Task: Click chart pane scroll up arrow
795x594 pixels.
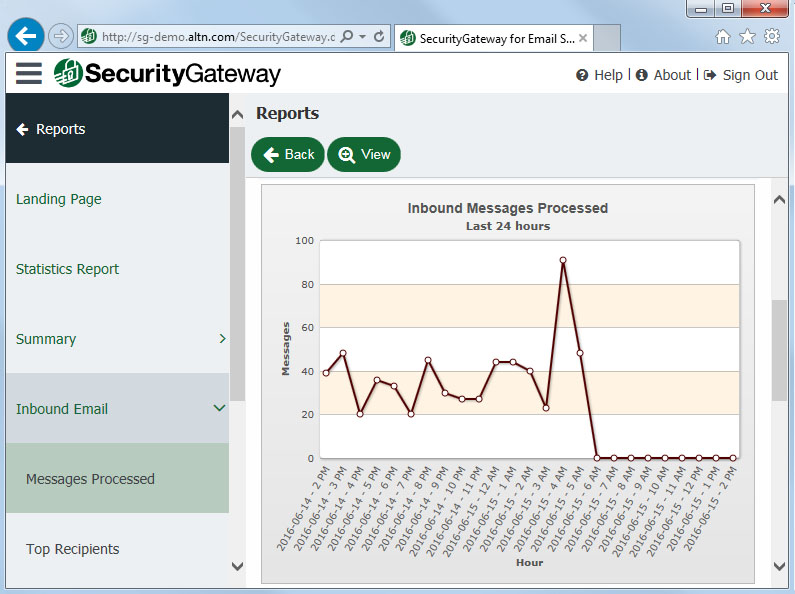Action: (x=779, y=200)
